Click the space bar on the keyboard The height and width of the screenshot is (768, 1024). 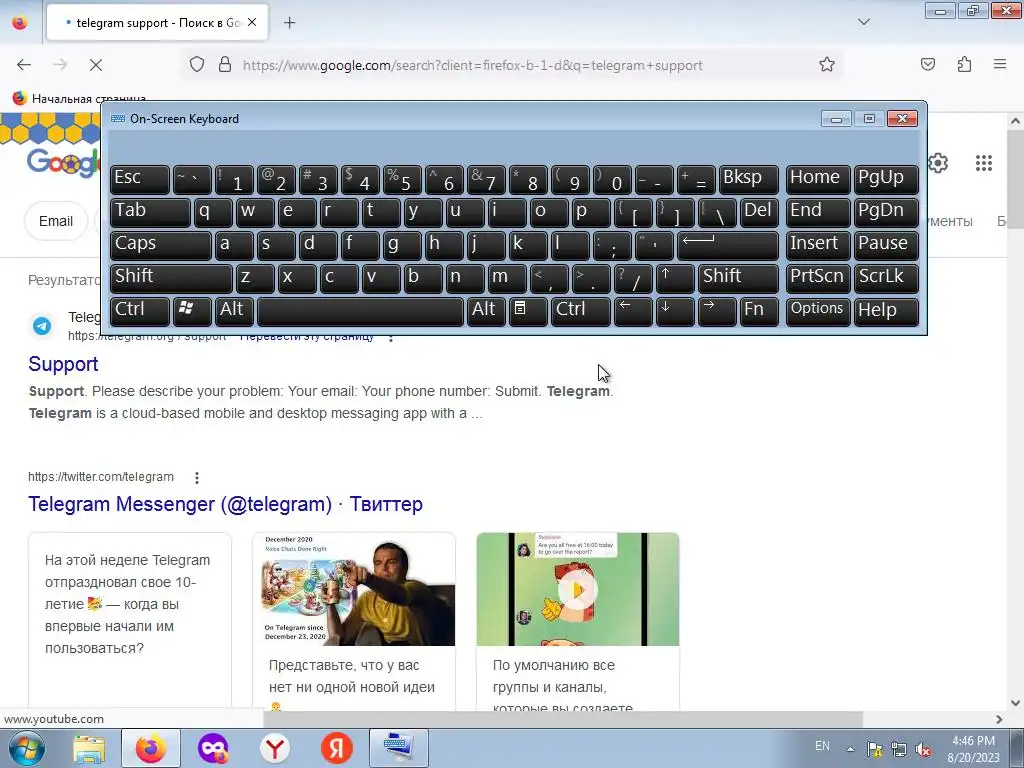pyautogui.click(x=360, y=312)
